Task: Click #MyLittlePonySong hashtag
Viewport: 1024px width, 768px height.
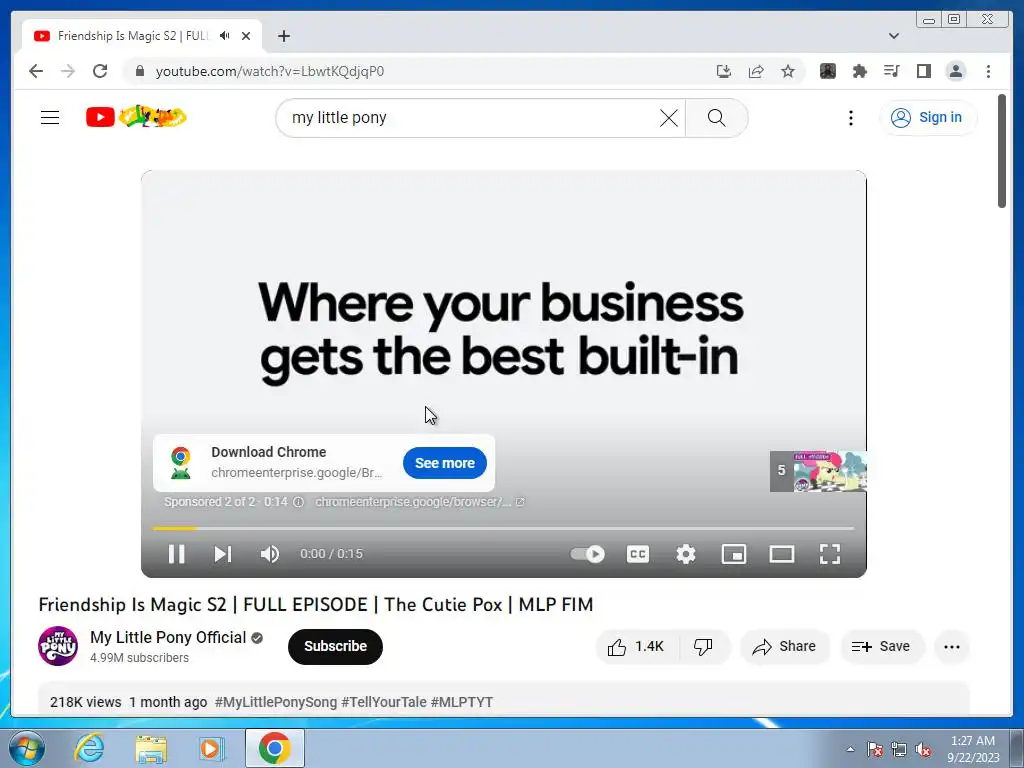Action: pyautogui.click(x=276, y=702)
